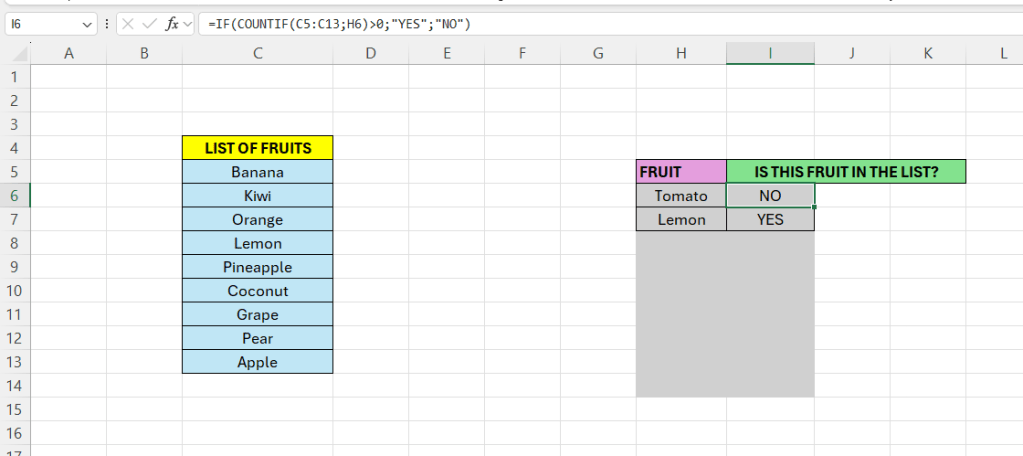This screenshot has height=456, width=1023.
Task: Click into the formula bar text
Action: coord(600,24)
